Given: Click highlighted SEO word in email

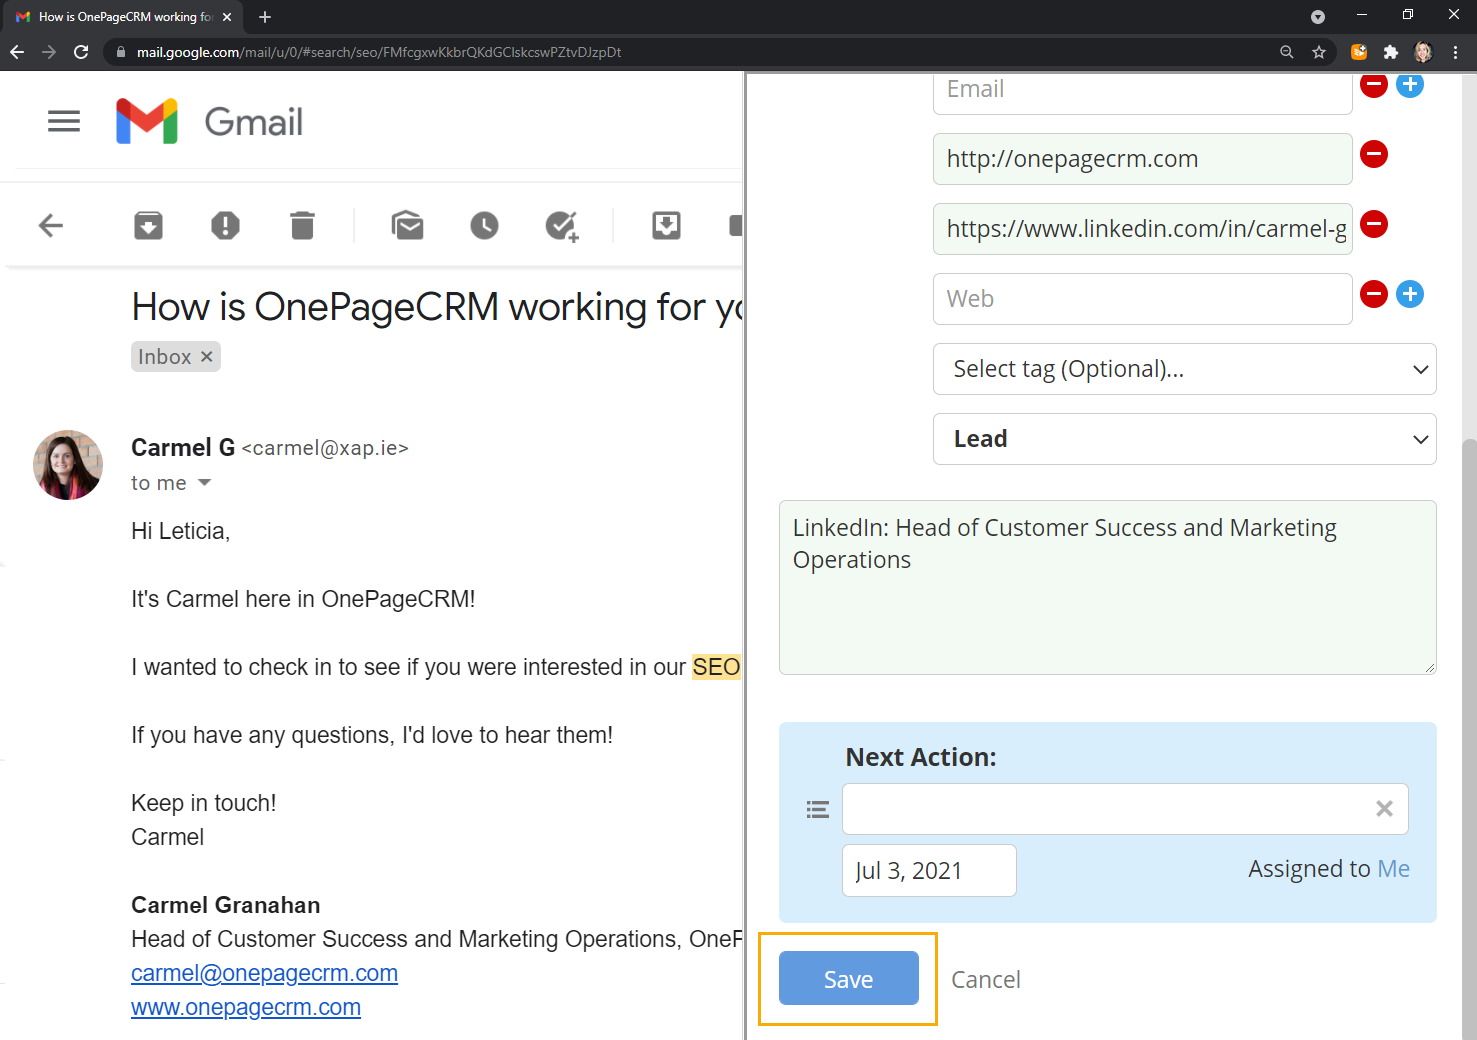Looking at the screenshot, I should click(x=716, y=667).
